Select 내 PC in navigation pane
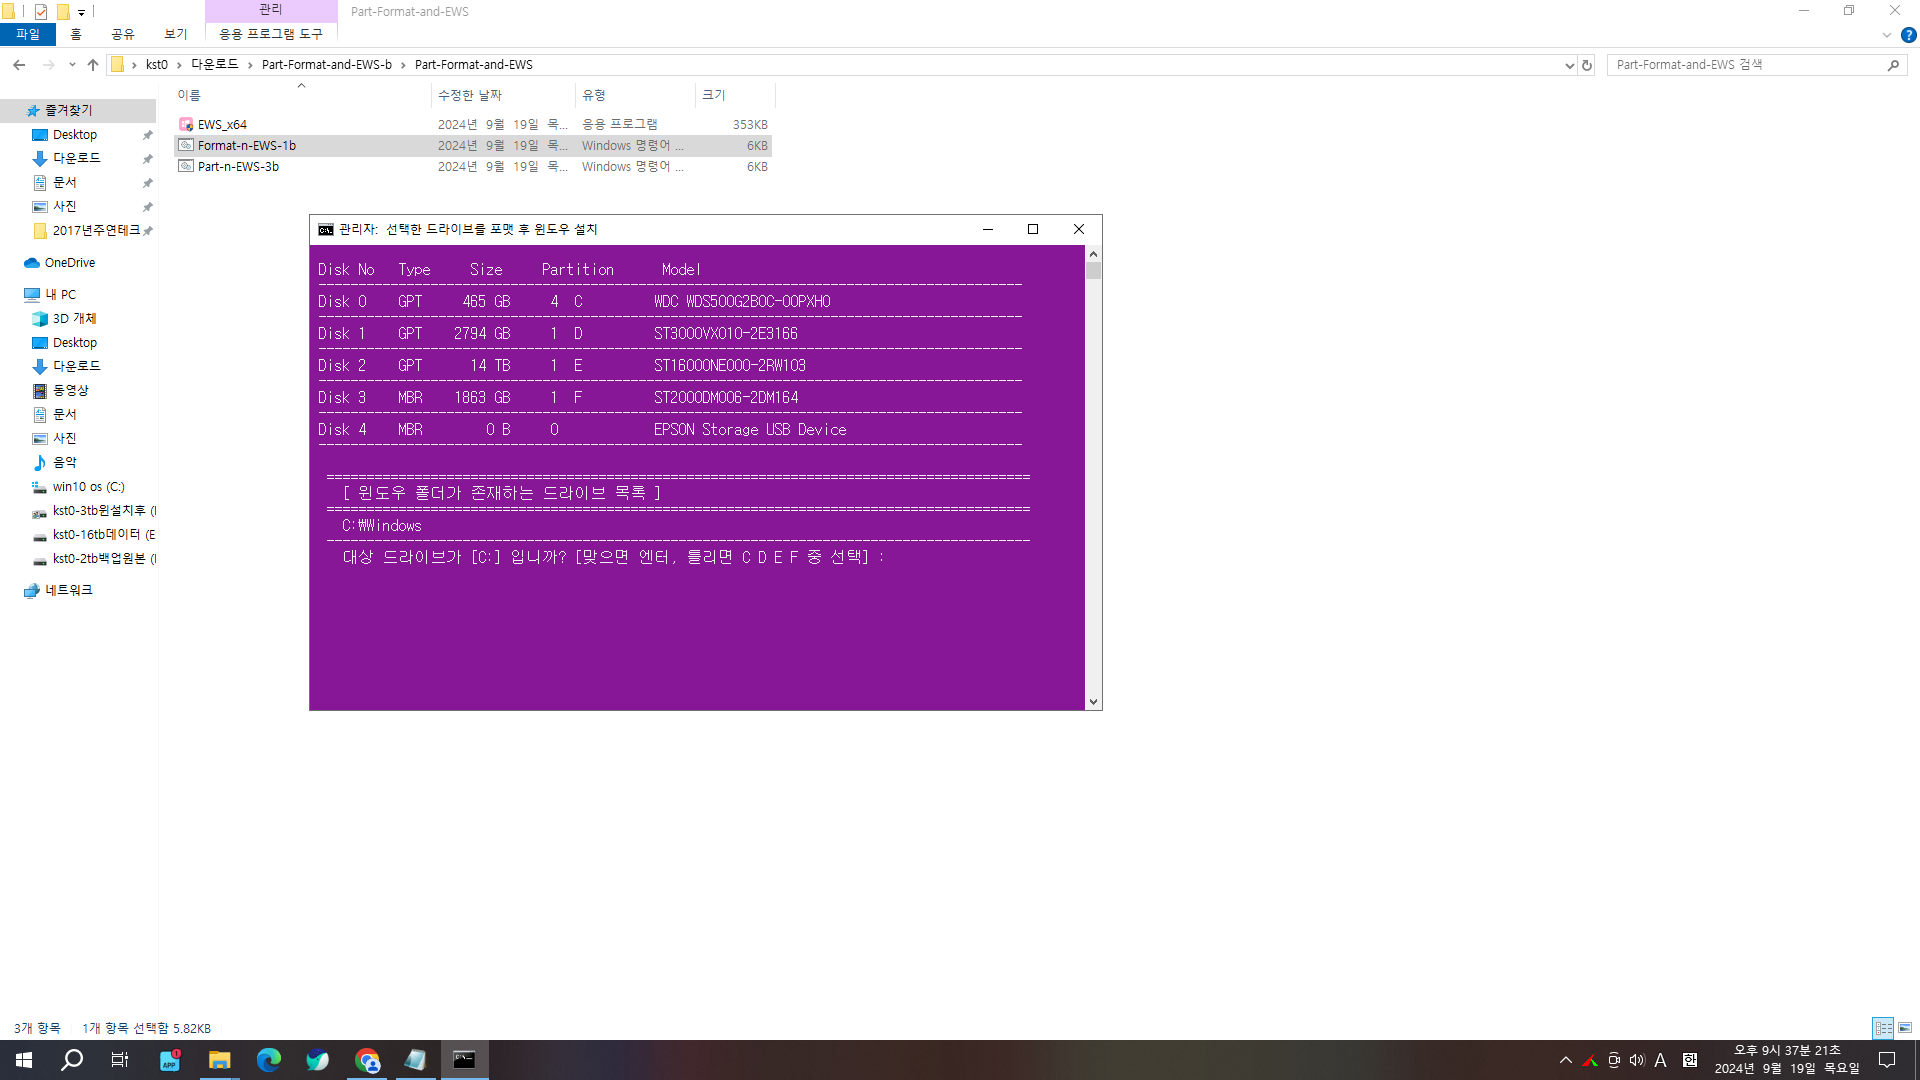Image resolution: width=1920 pixels, height=1080 pixels. [61, 295]
